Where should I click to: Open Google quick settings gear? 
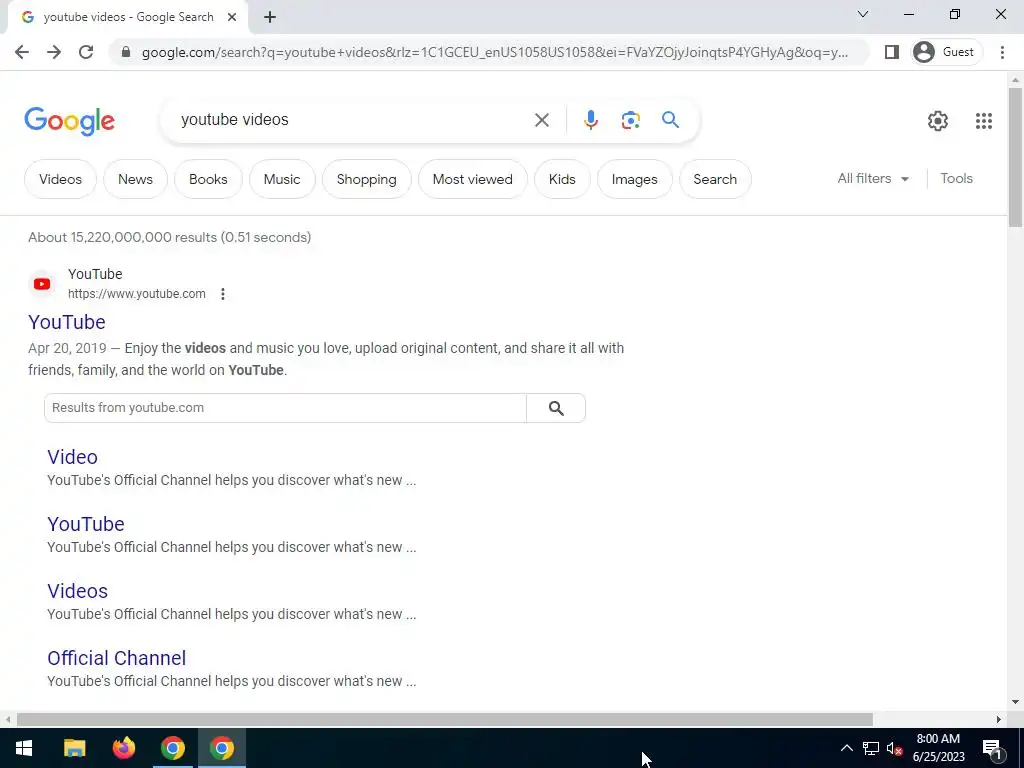coord(938,121)
